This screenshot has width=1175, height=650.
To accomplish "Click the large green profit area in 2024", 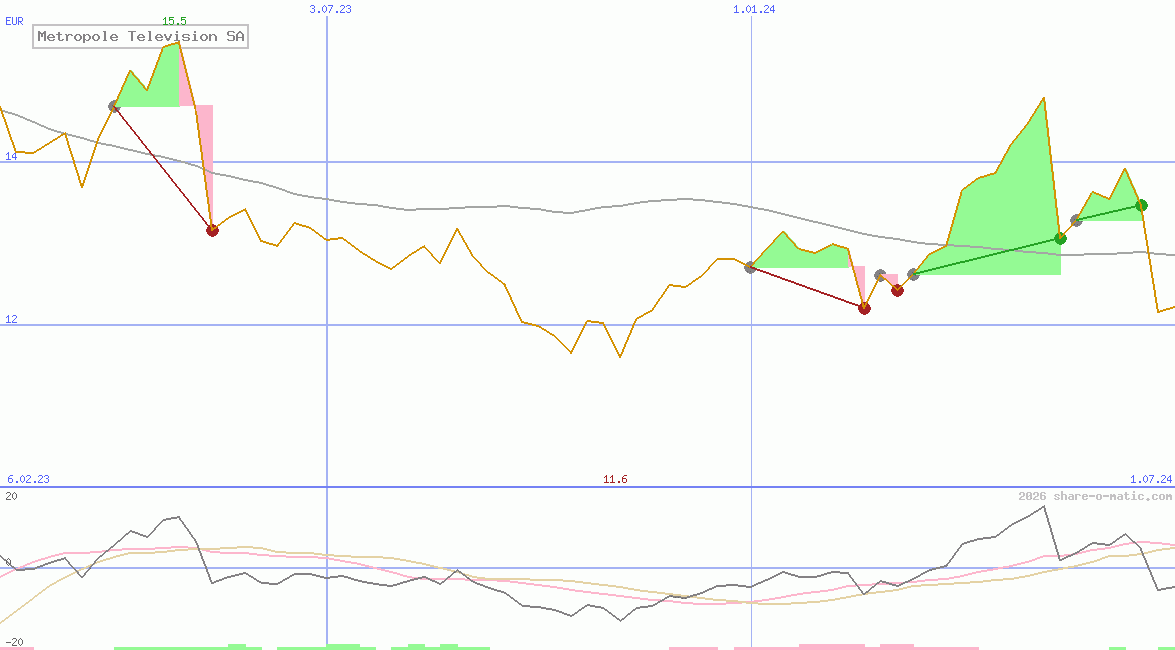I will [1010, 220].
